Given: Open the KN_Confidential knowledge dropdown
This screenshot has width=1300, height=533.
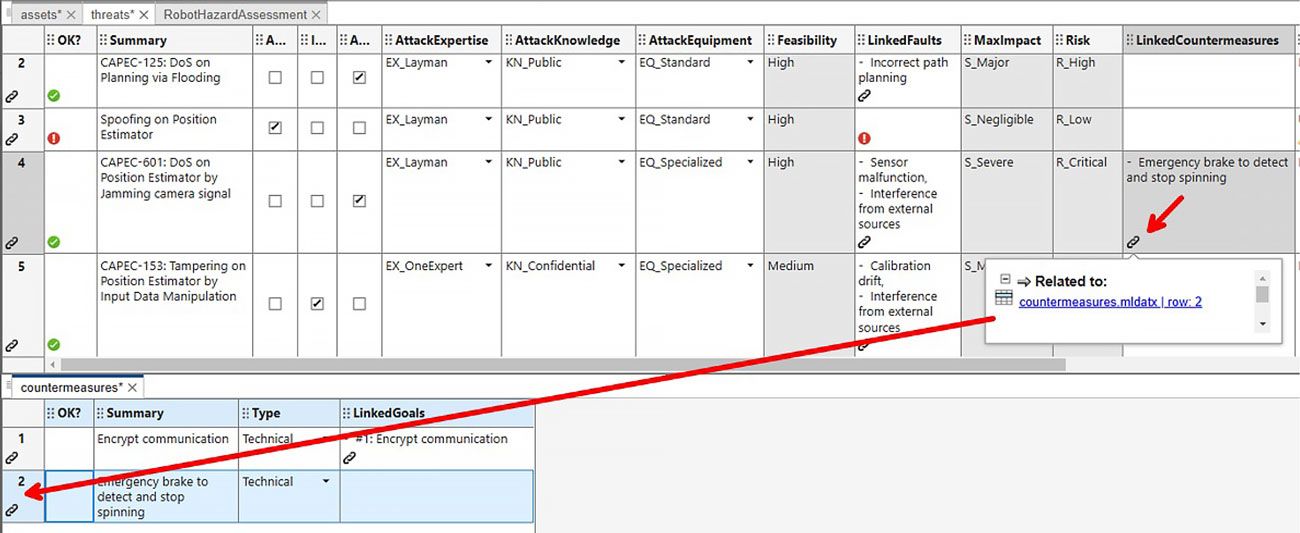Looking at the screenshot, I should tap(623, 266).
